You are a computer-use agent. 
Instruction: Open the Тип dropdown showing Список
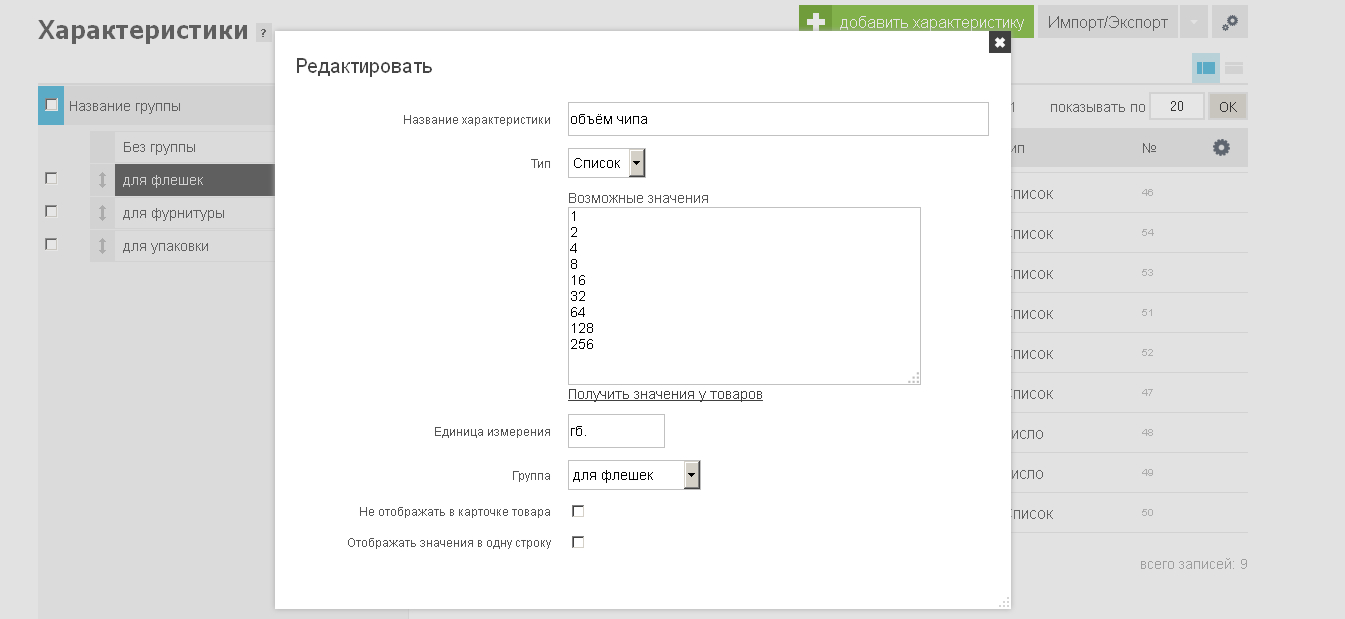[607, 163]
